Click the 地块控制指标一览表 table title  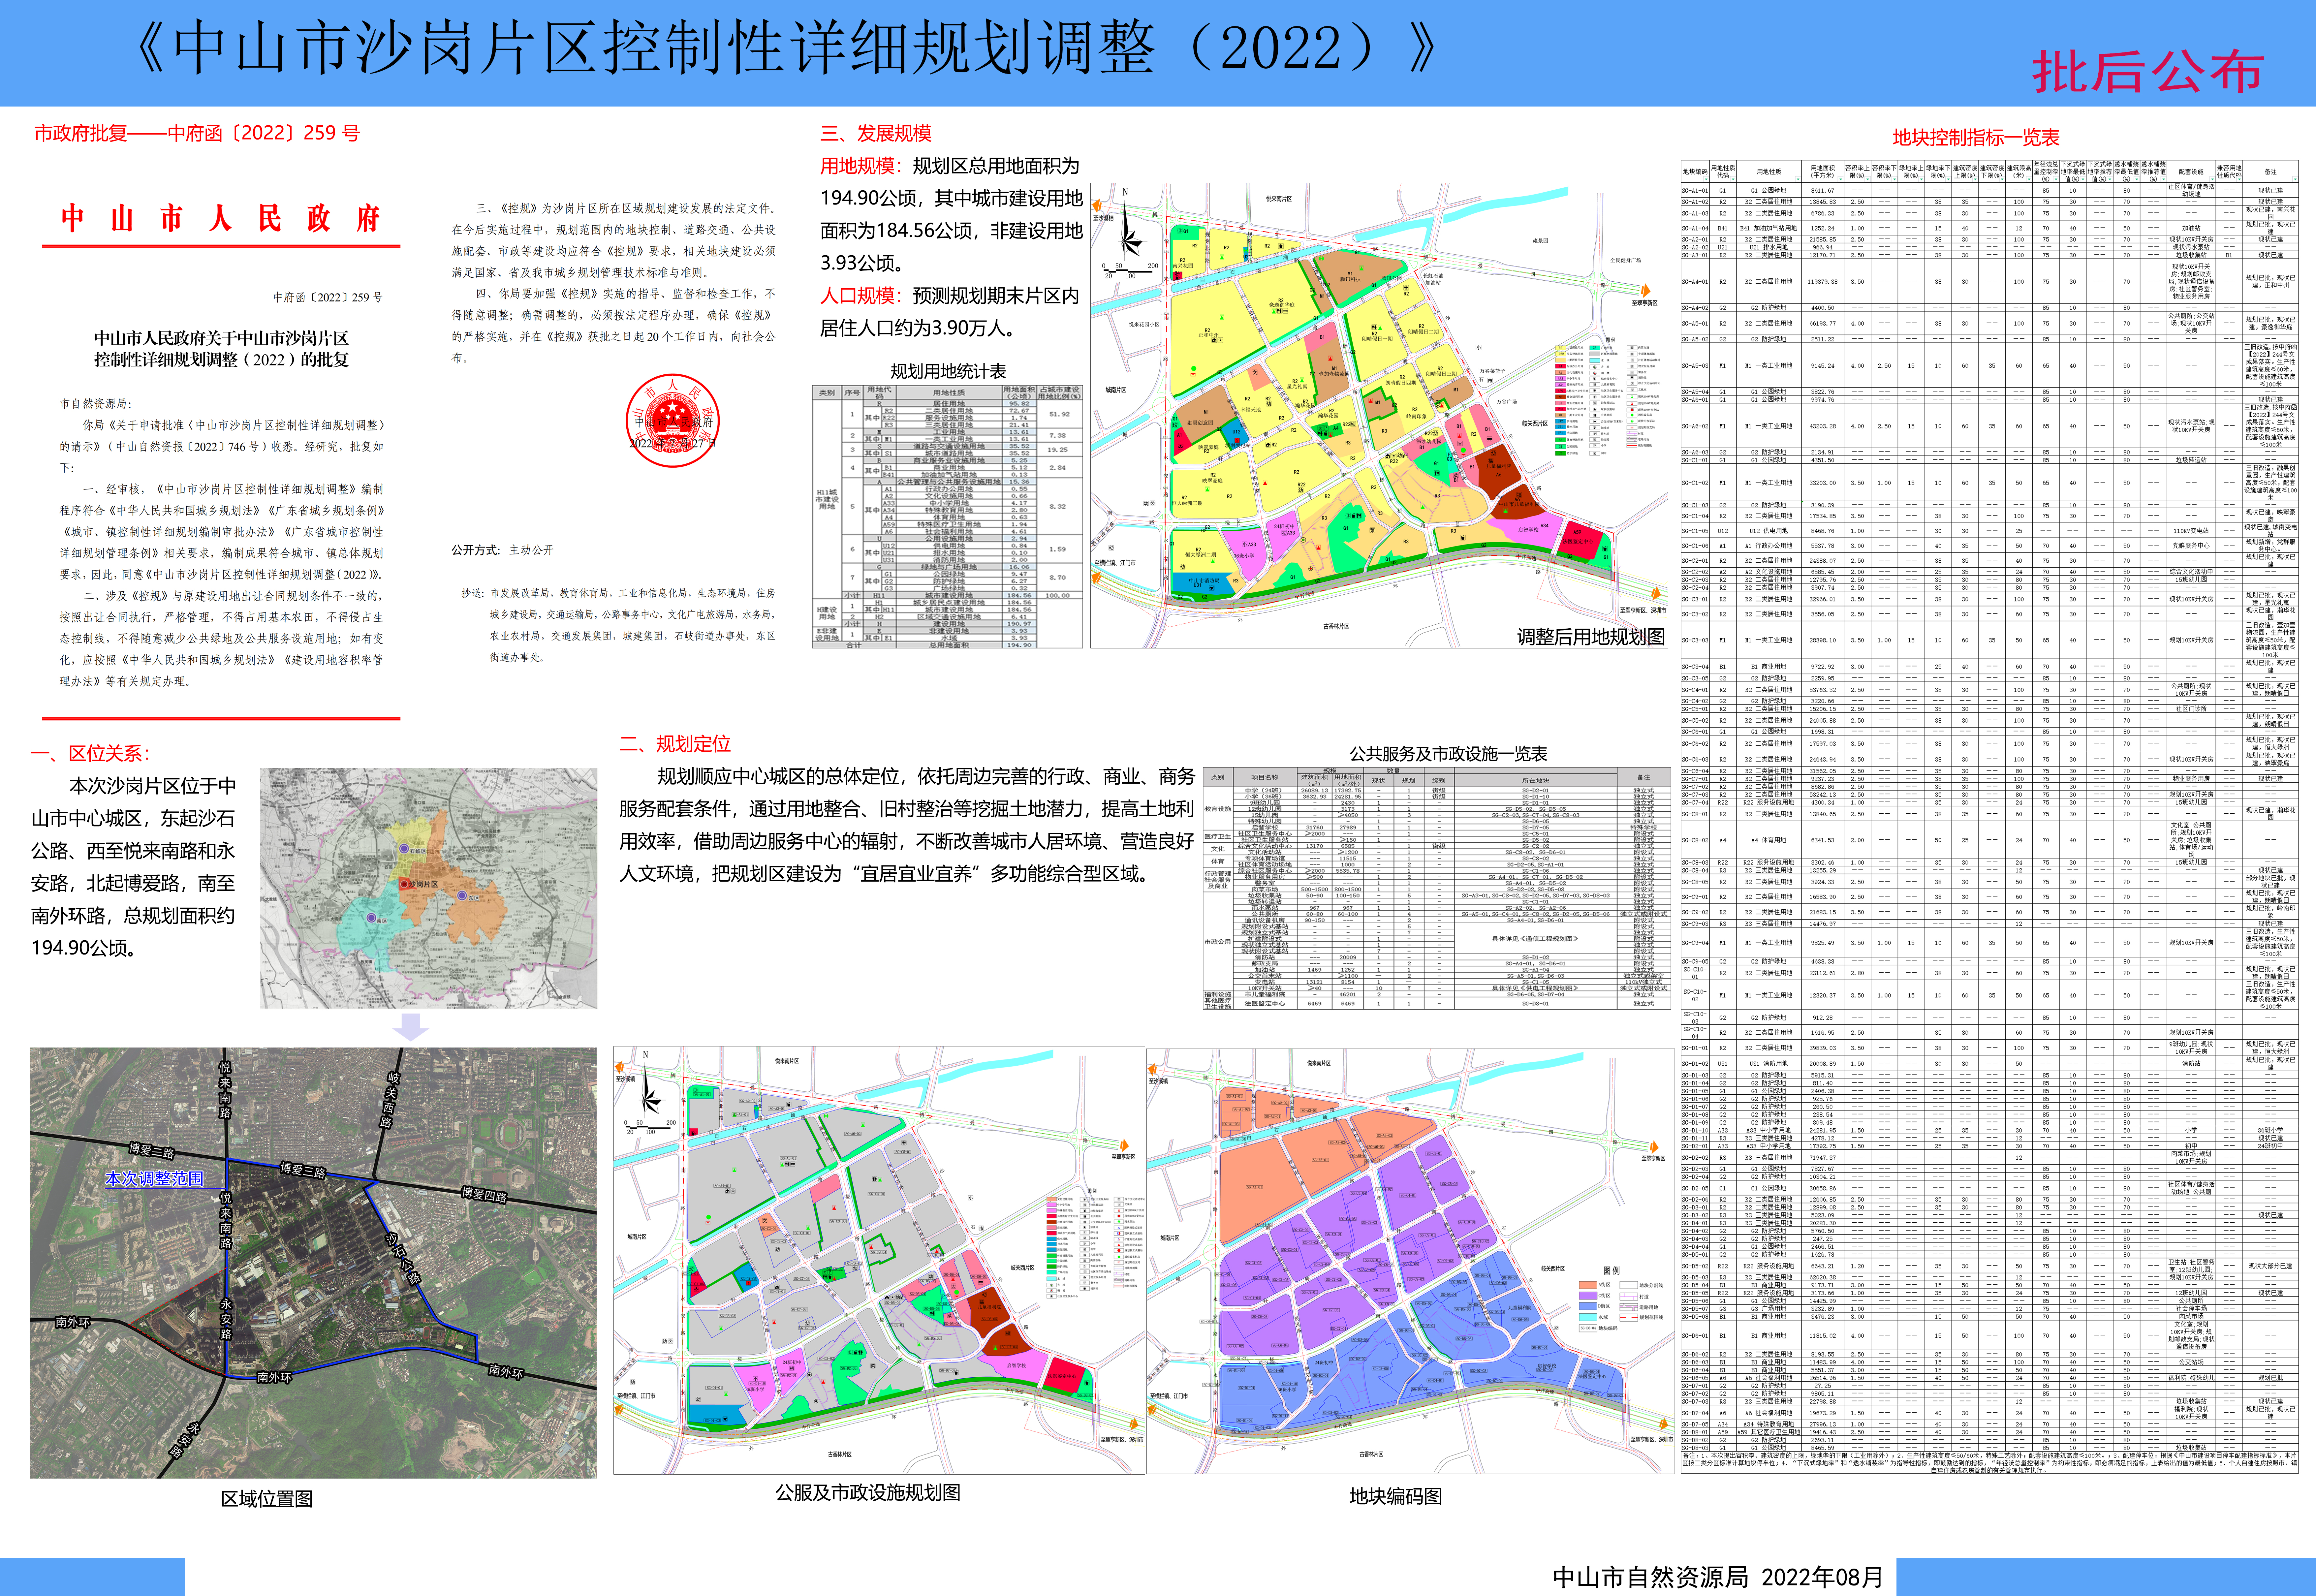click(1976, 138)
